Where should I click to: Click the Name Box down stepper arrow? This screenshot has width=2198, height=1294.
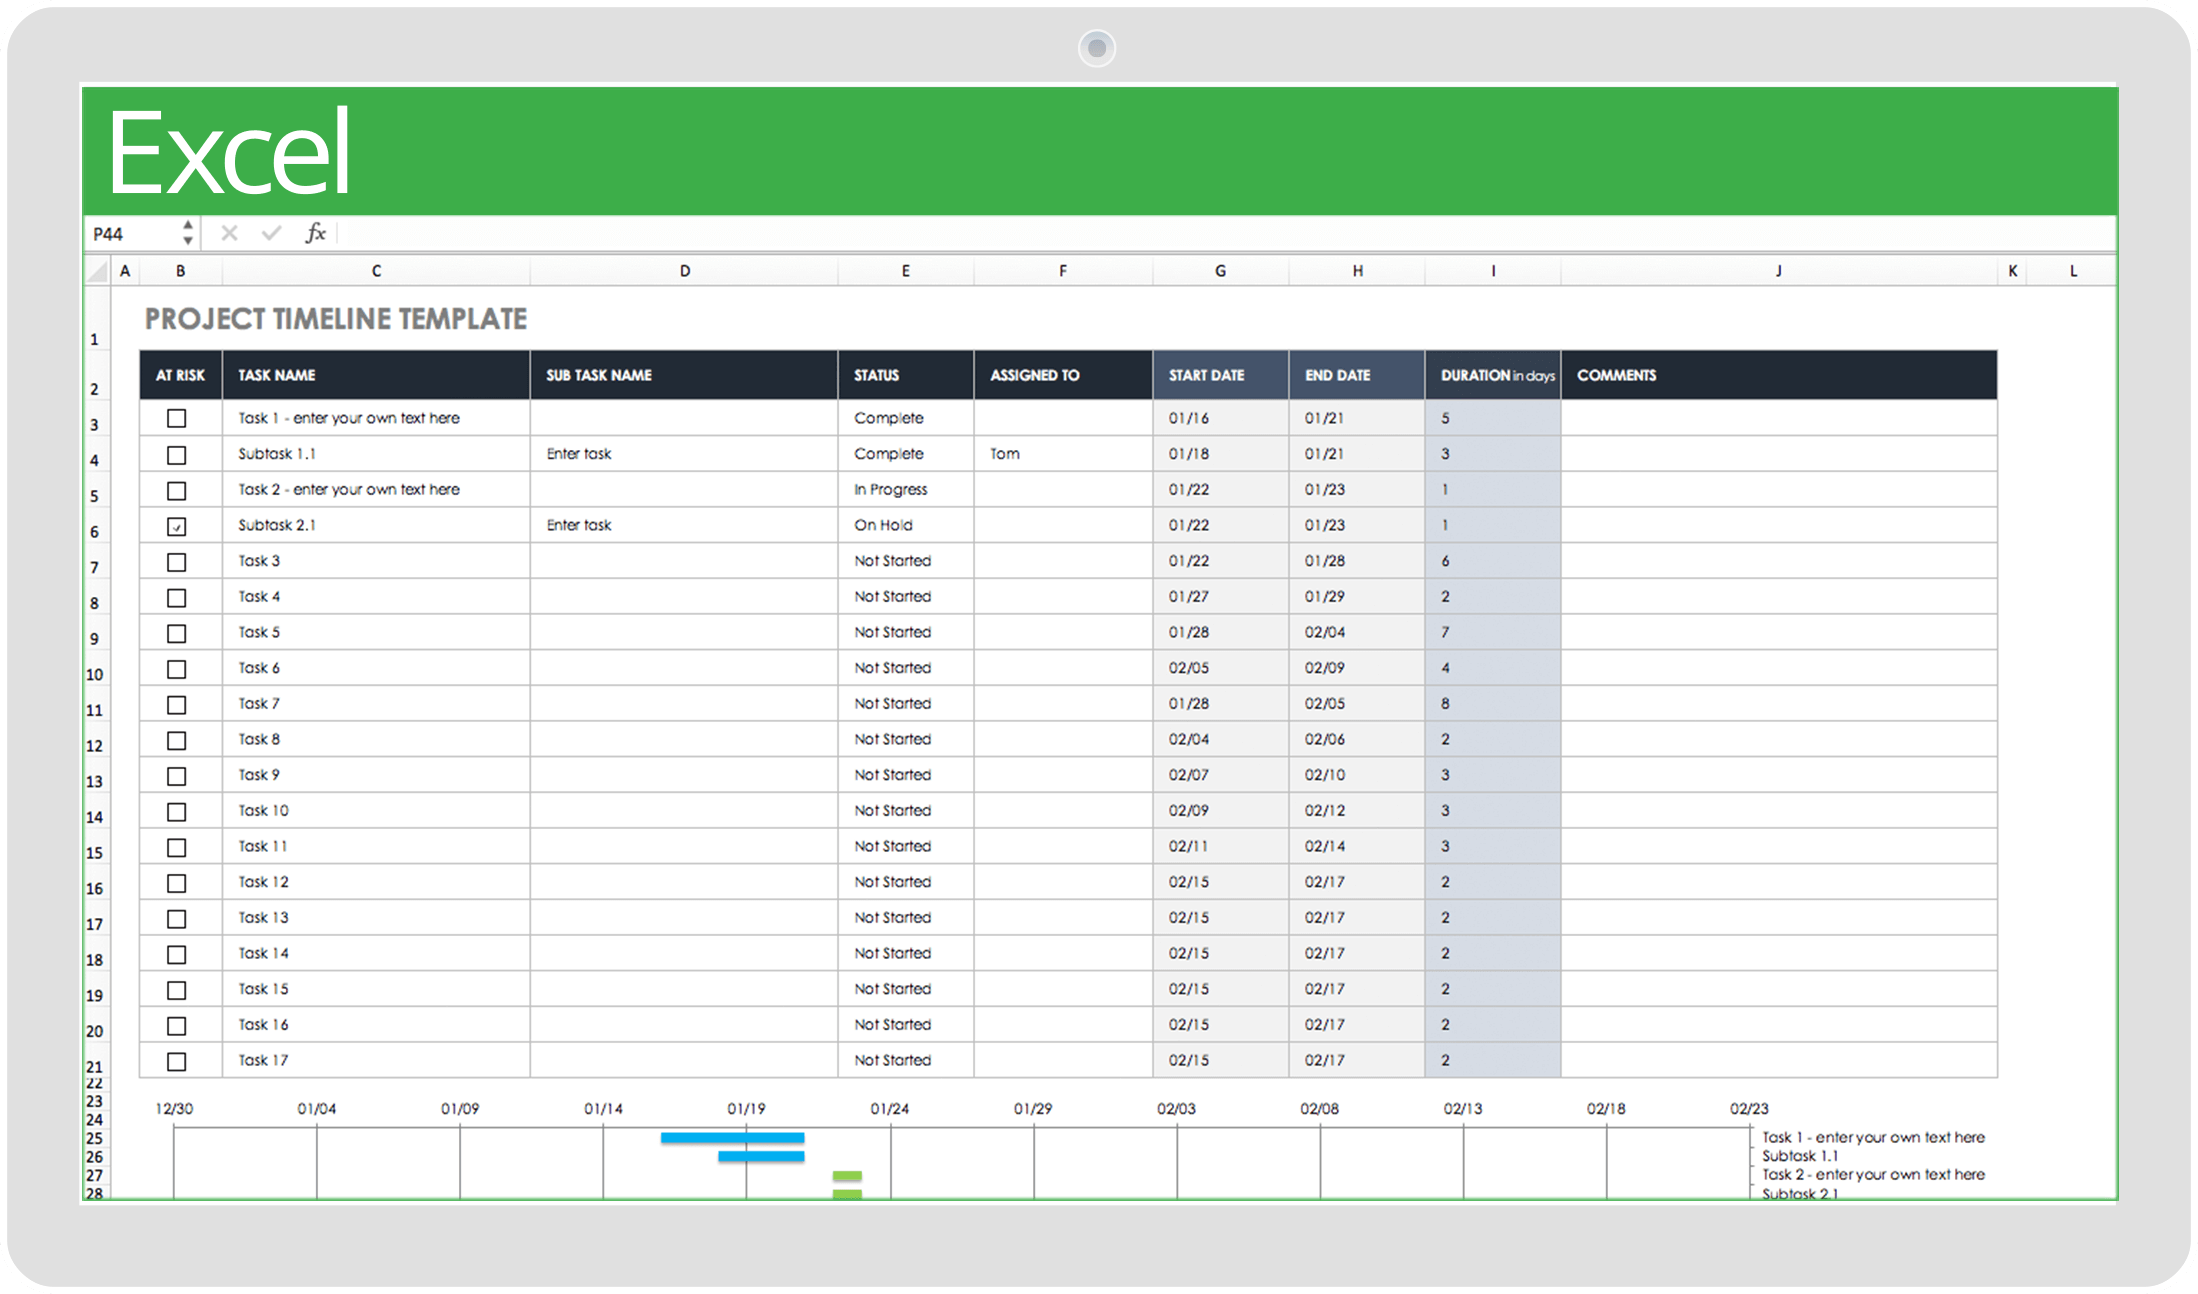click(187, 240)
